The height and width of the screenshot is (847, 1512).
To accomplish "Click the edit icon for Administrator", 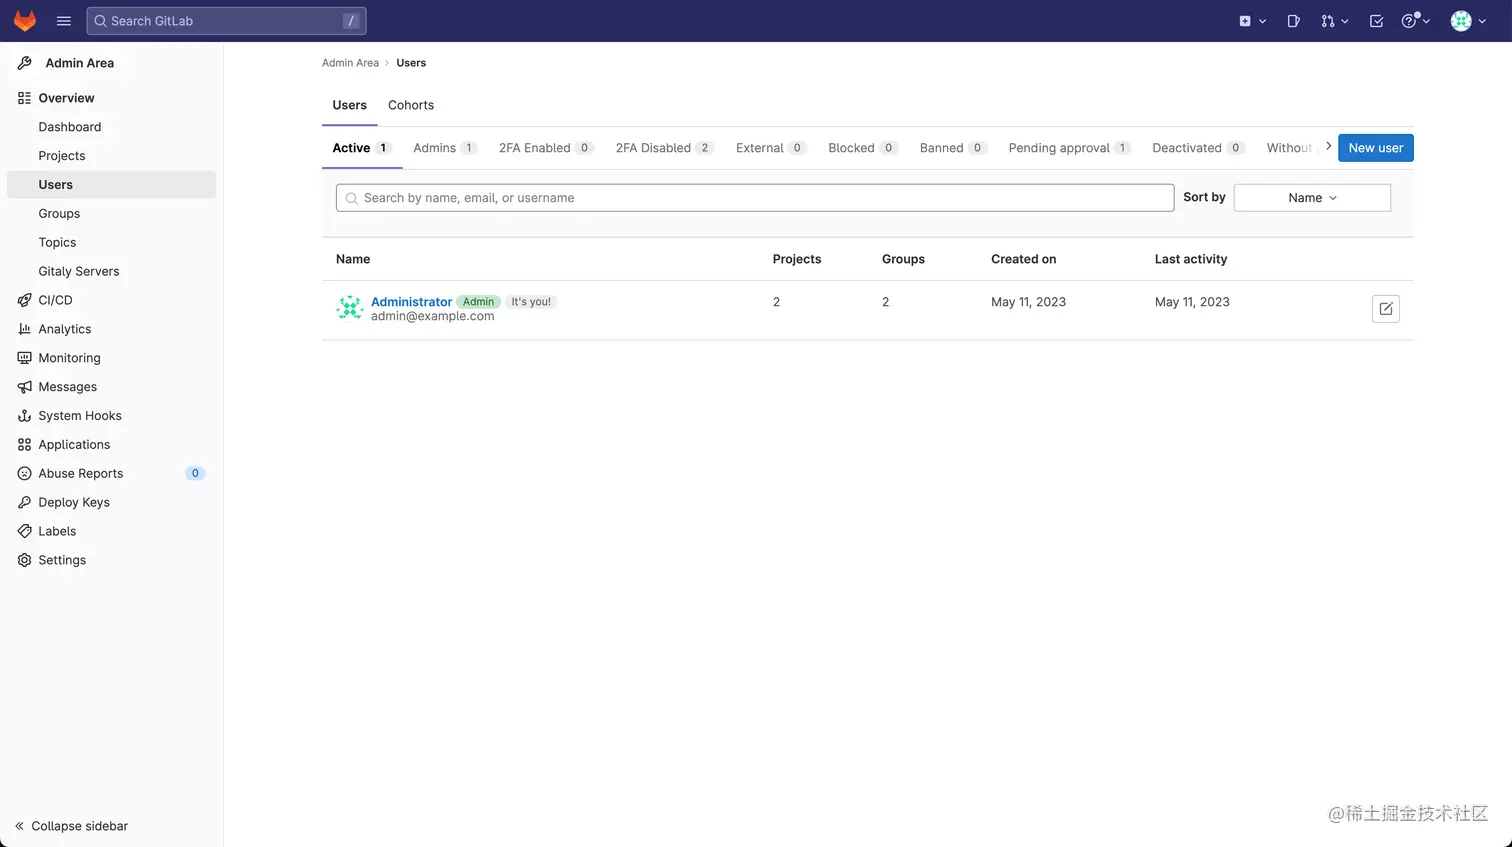I will pyautogui.click(x=1386, y=309).
